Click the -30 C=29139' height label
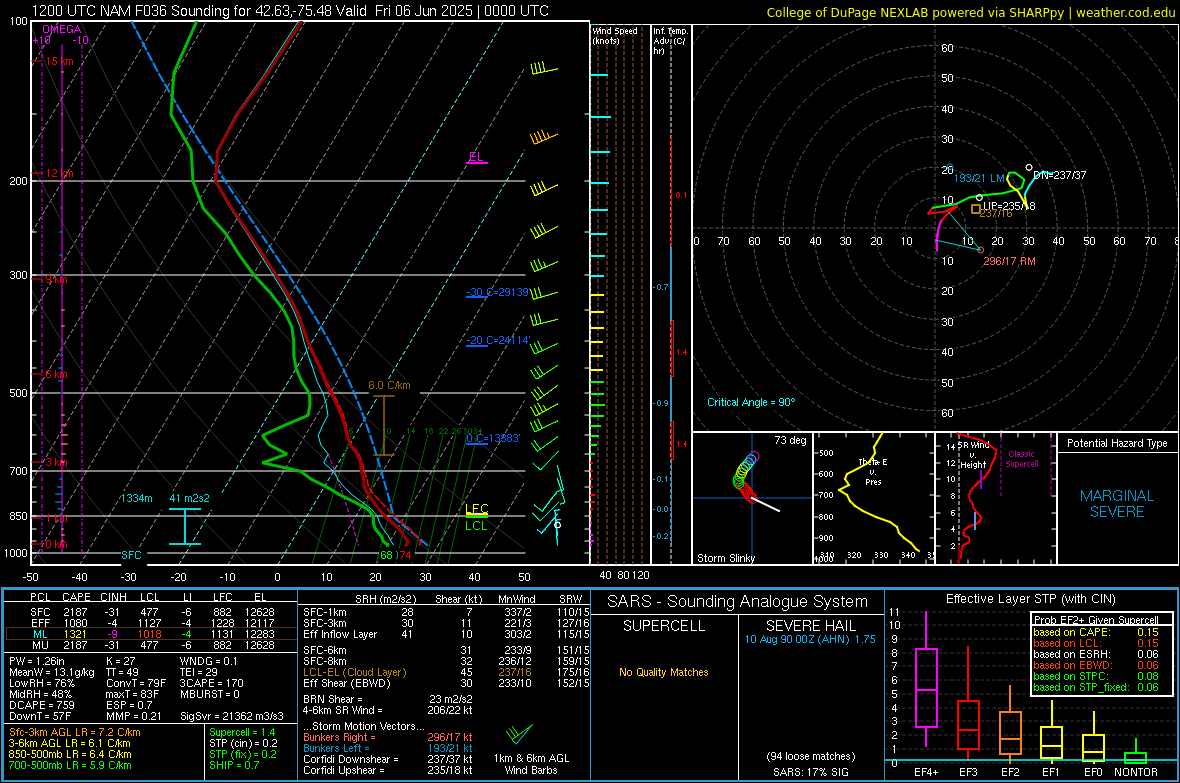The image size is (1180, 783). (497, 292)
